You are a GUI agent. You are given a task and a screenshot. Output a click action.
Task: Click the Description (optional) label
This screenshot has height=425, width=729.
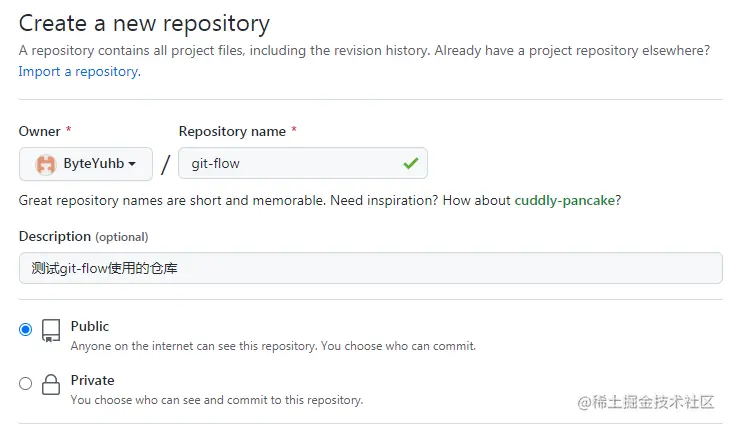pyautogui.click(x=83, y=237)
